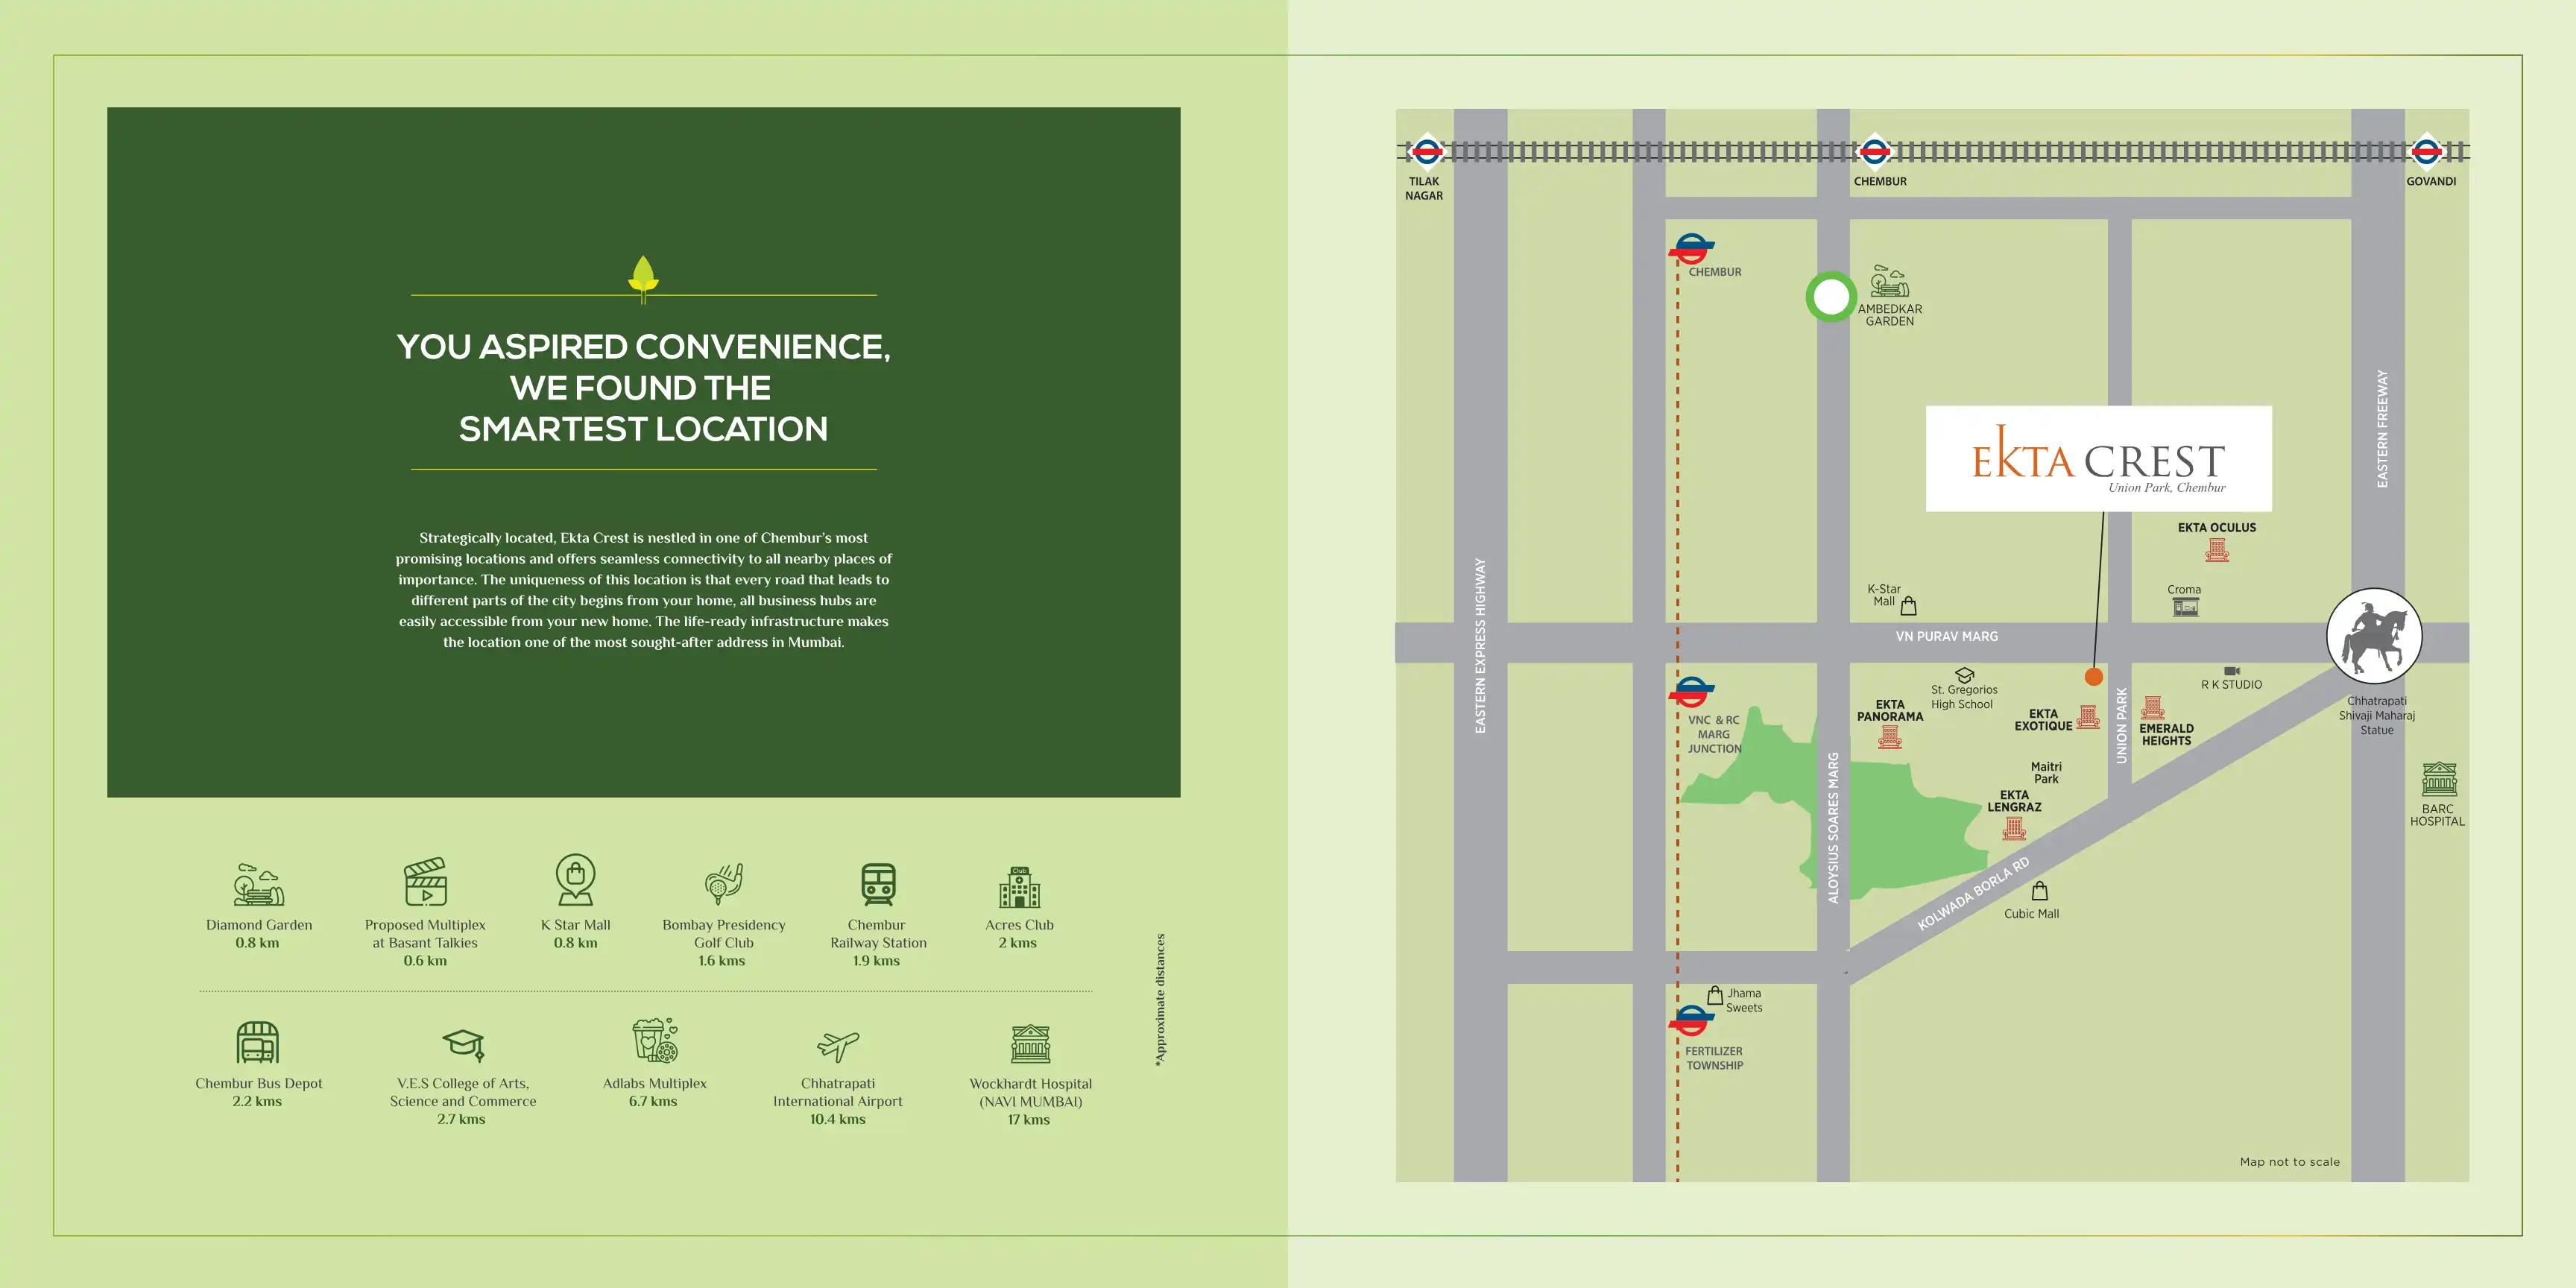Click the Chembur Bus Depot bus icon

coord(258,1043)
